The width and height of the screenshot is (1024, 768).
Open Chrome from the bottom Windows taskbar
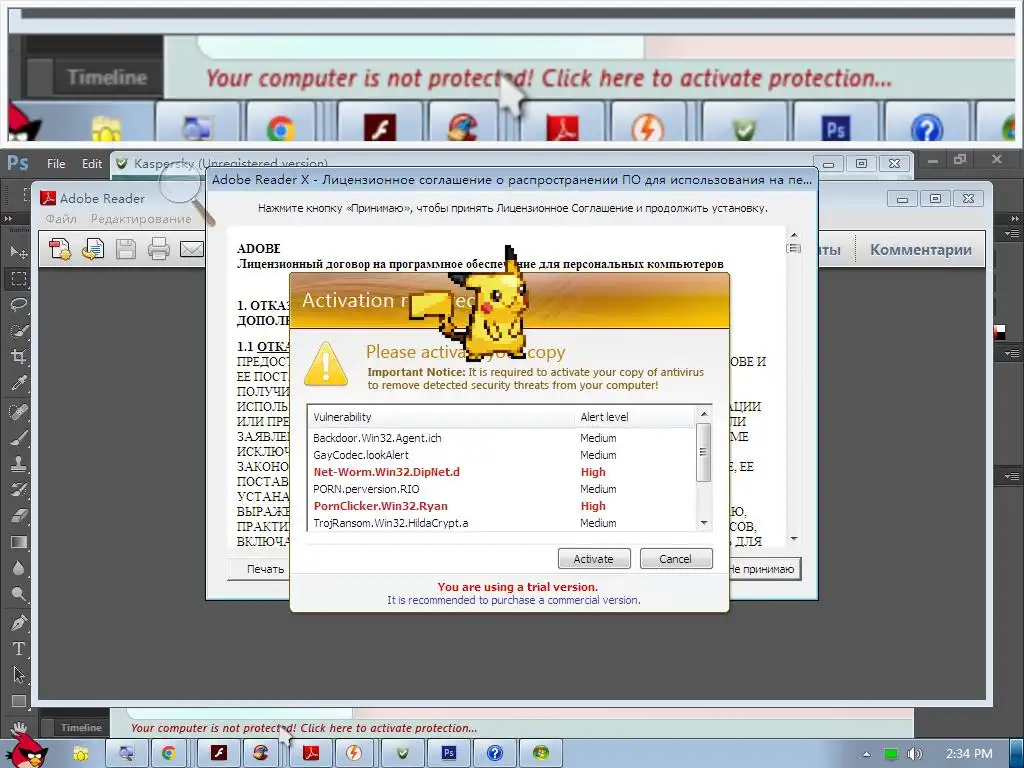(x=169, y=753)
